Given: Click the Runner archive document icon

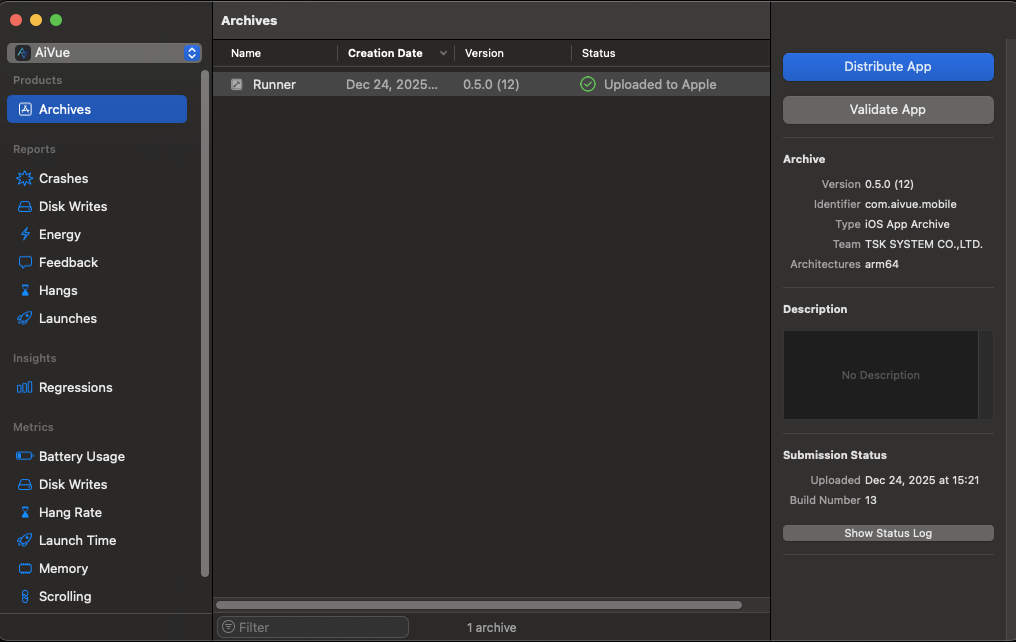Looking at the screenshot, I should click(237, 84).
